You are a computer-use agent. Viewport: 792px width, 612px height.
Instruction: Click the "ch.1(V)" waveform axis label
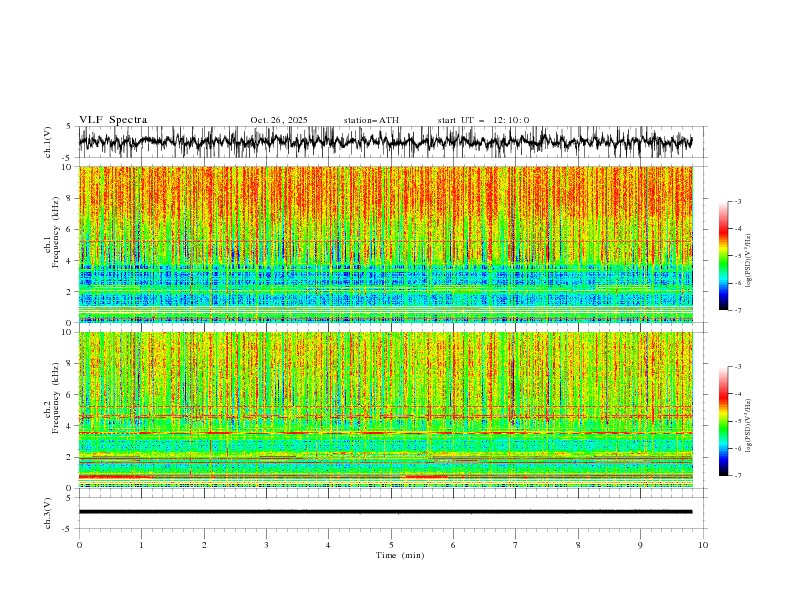pyautogui.click(x=48, y=142)
